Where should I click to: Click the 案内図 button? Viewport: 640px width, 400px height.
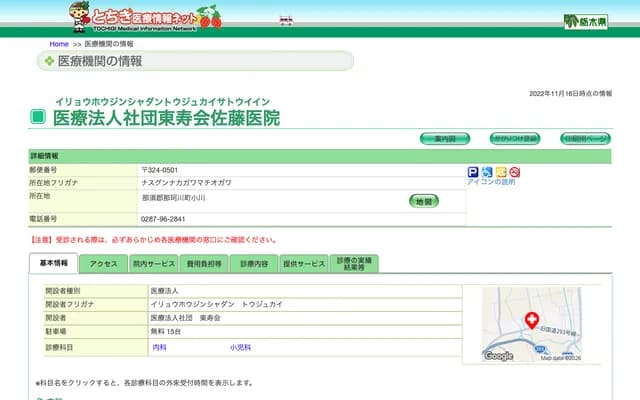445,139
